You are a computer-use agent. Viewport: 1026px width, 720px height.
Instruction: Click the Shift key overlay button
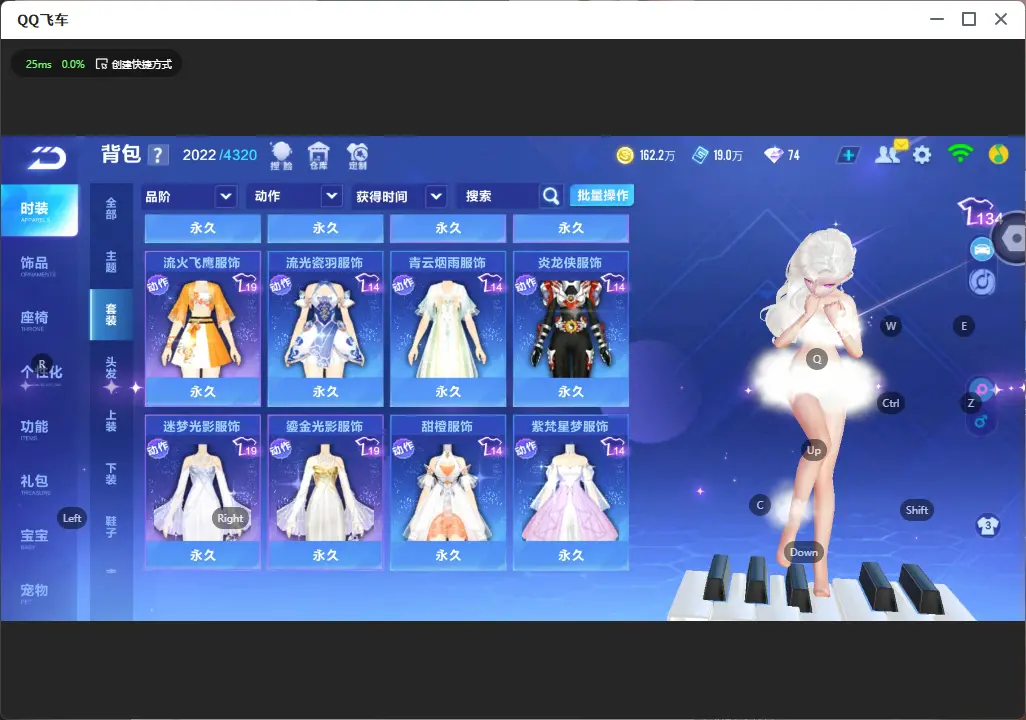[917, 510]
